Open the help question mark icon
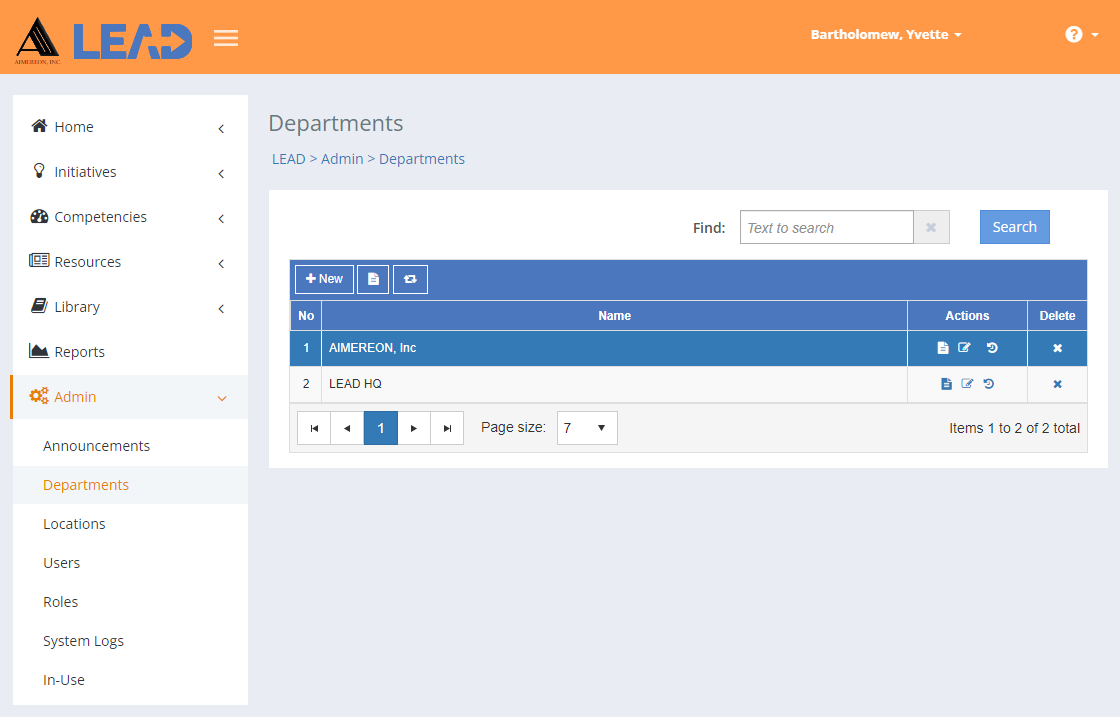Viewport: 1120px width, 717px height. 1074,34
